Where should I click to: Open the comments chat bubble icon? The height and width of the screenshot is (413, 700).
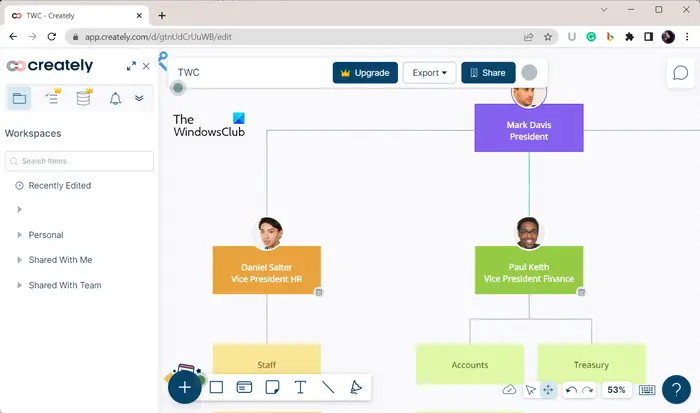680,73
